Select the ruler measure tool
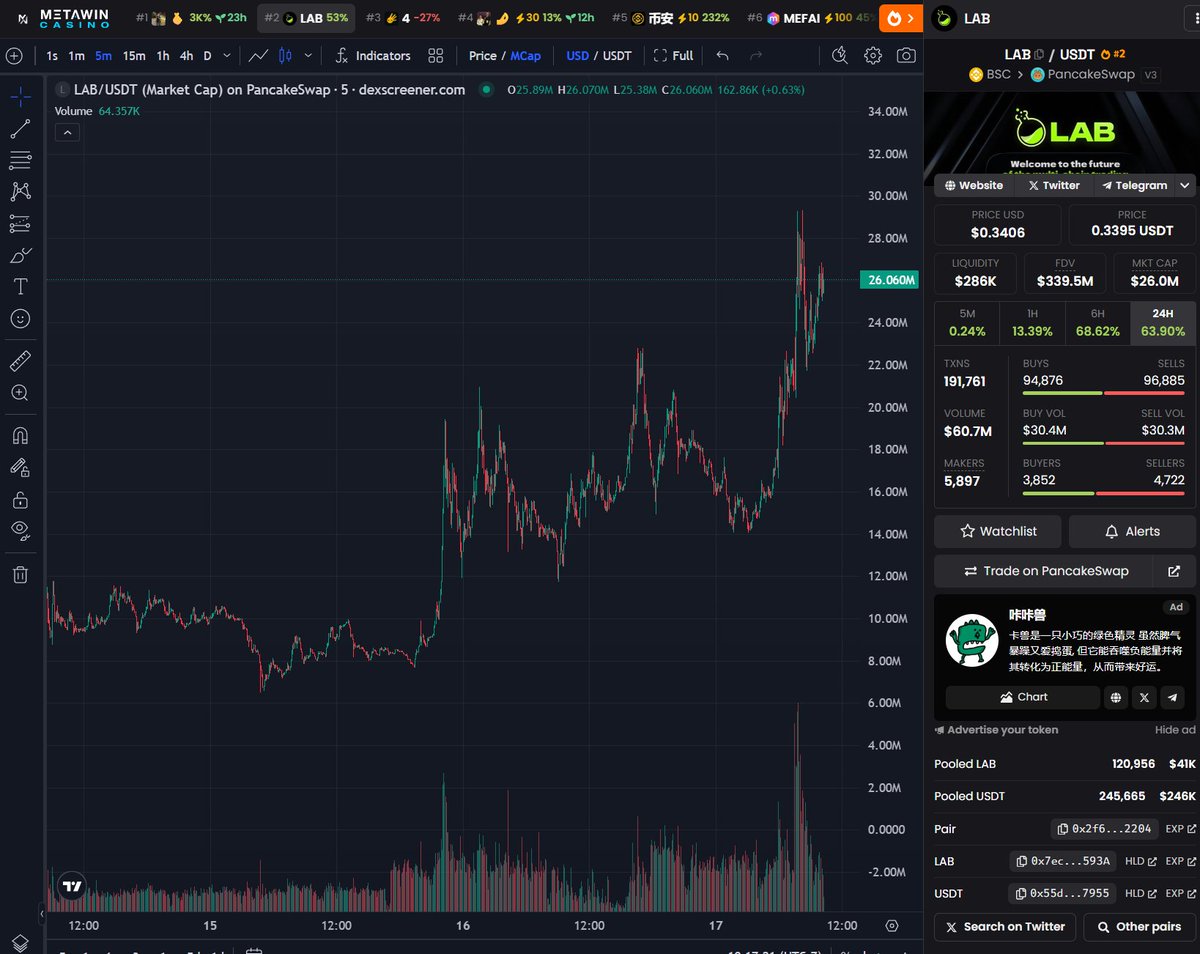 20,361
